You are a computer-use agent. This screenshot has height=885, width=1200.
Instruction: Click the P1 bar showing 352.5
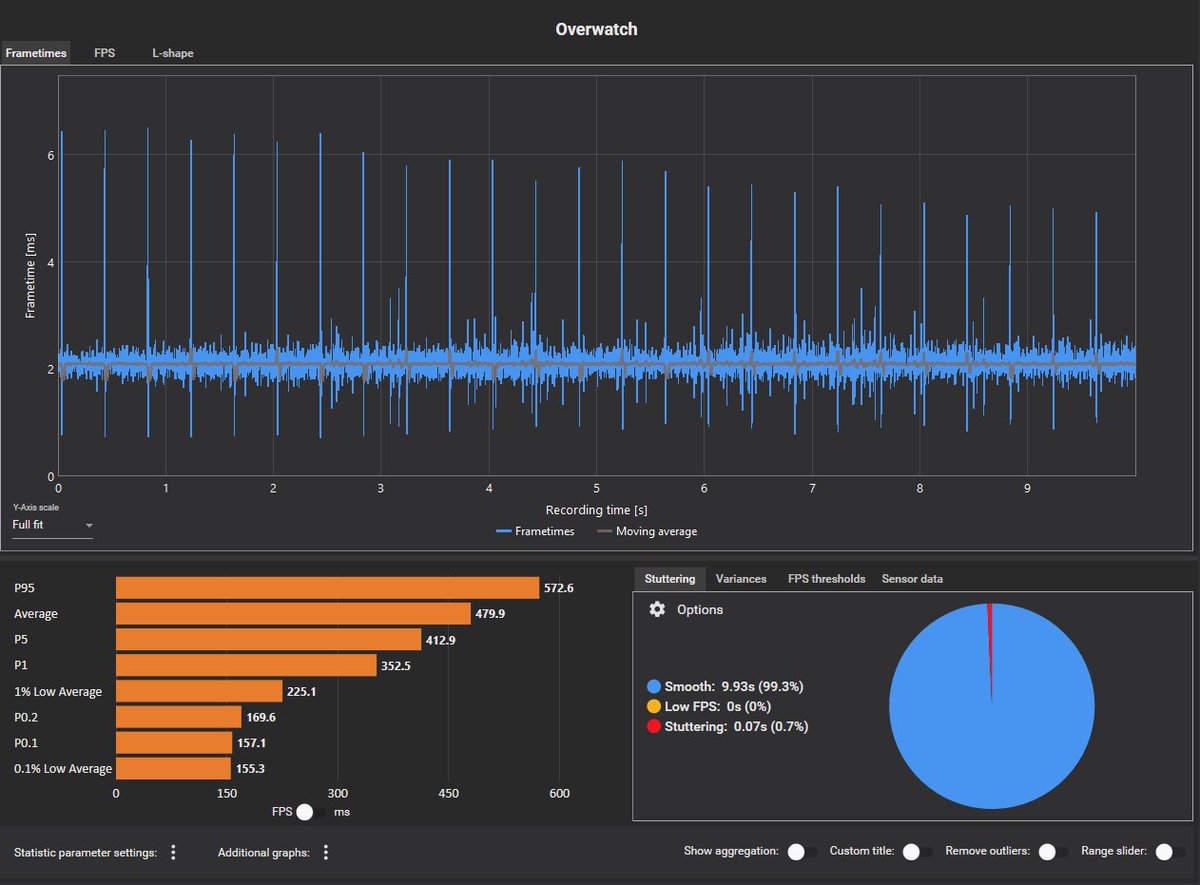(247, 665)
